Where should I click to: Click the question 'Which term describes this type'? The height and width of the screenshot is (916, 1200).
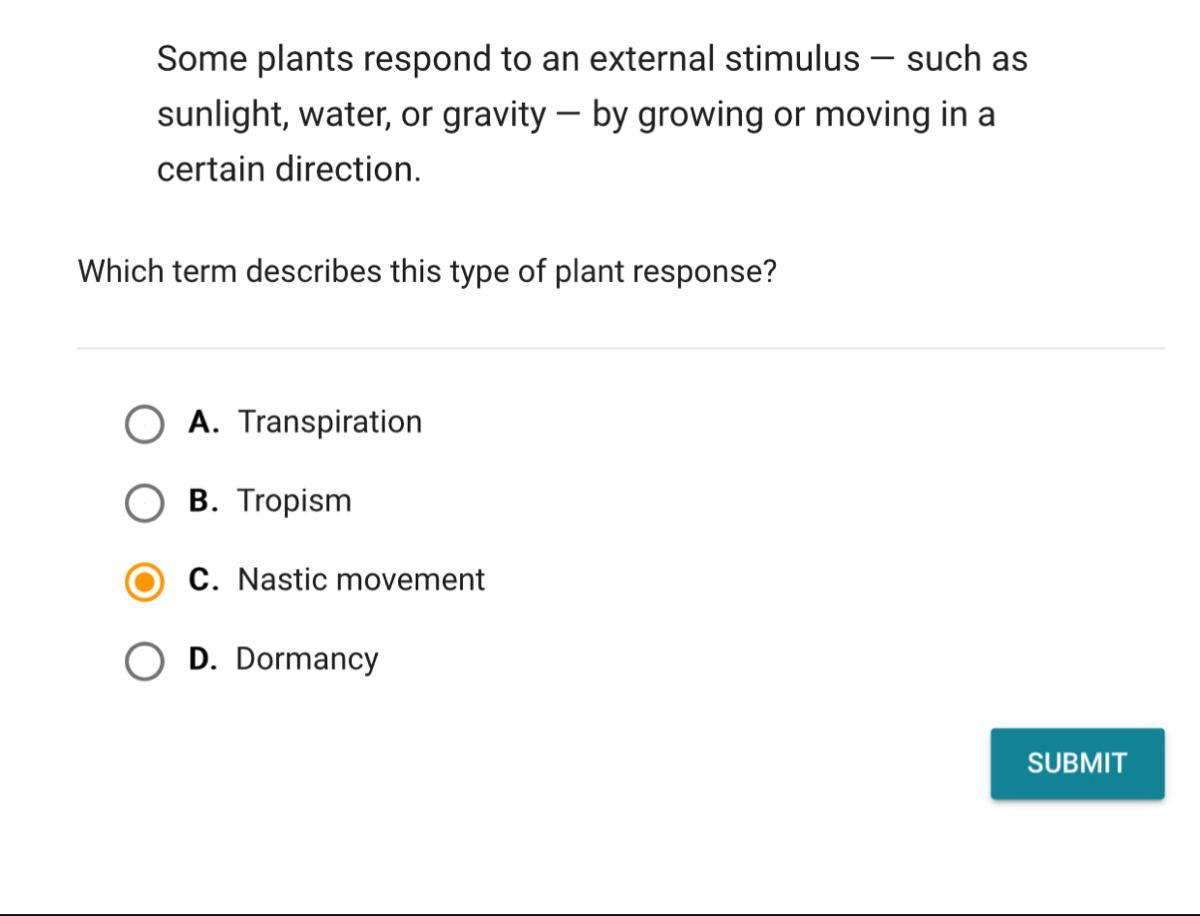point(427,271)
